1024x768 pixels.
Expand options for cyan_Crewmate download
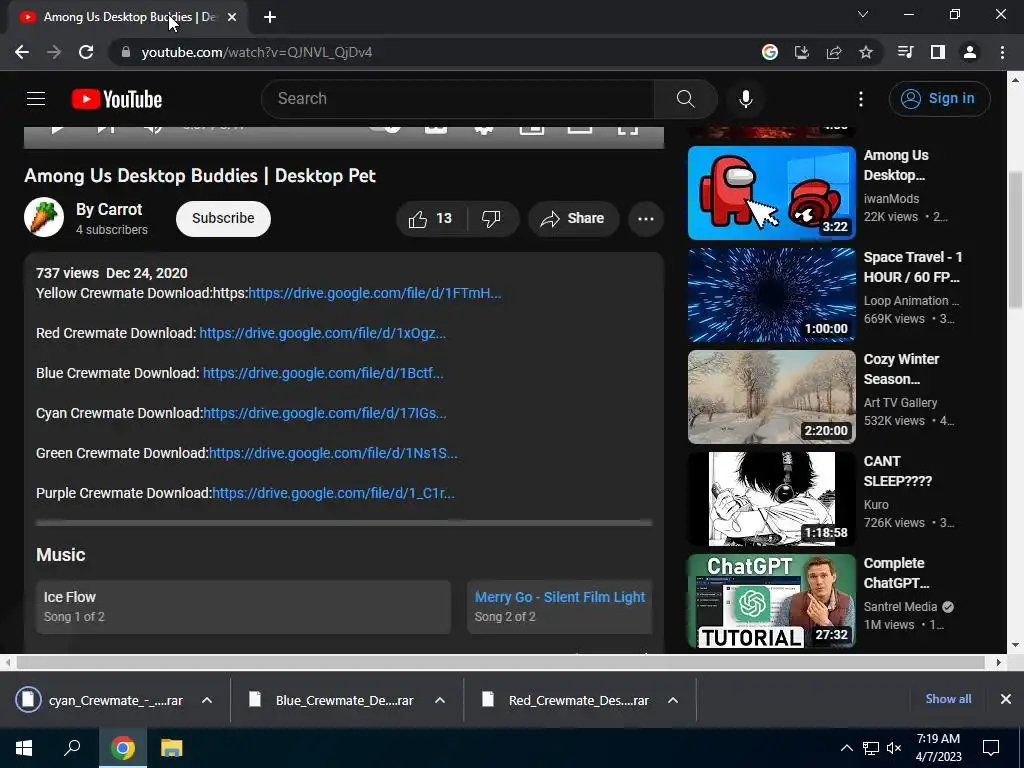click(207, 700)
